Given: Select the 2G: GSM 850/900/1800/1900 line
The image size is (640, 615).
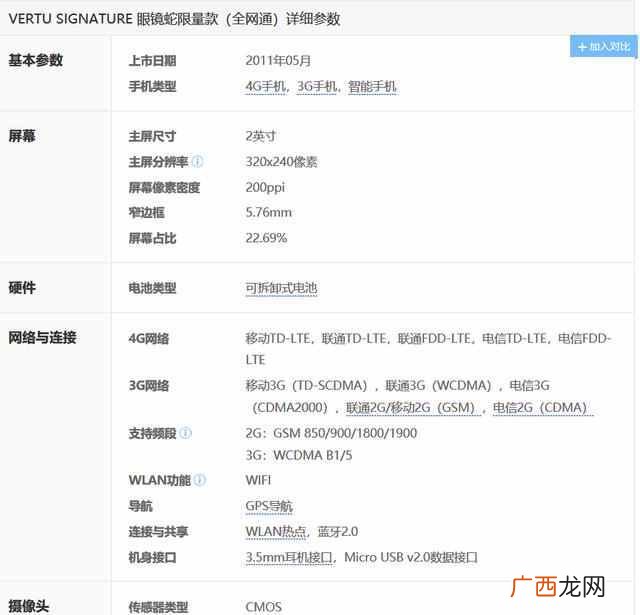Looking at the screenshot, I should (331, 433).
